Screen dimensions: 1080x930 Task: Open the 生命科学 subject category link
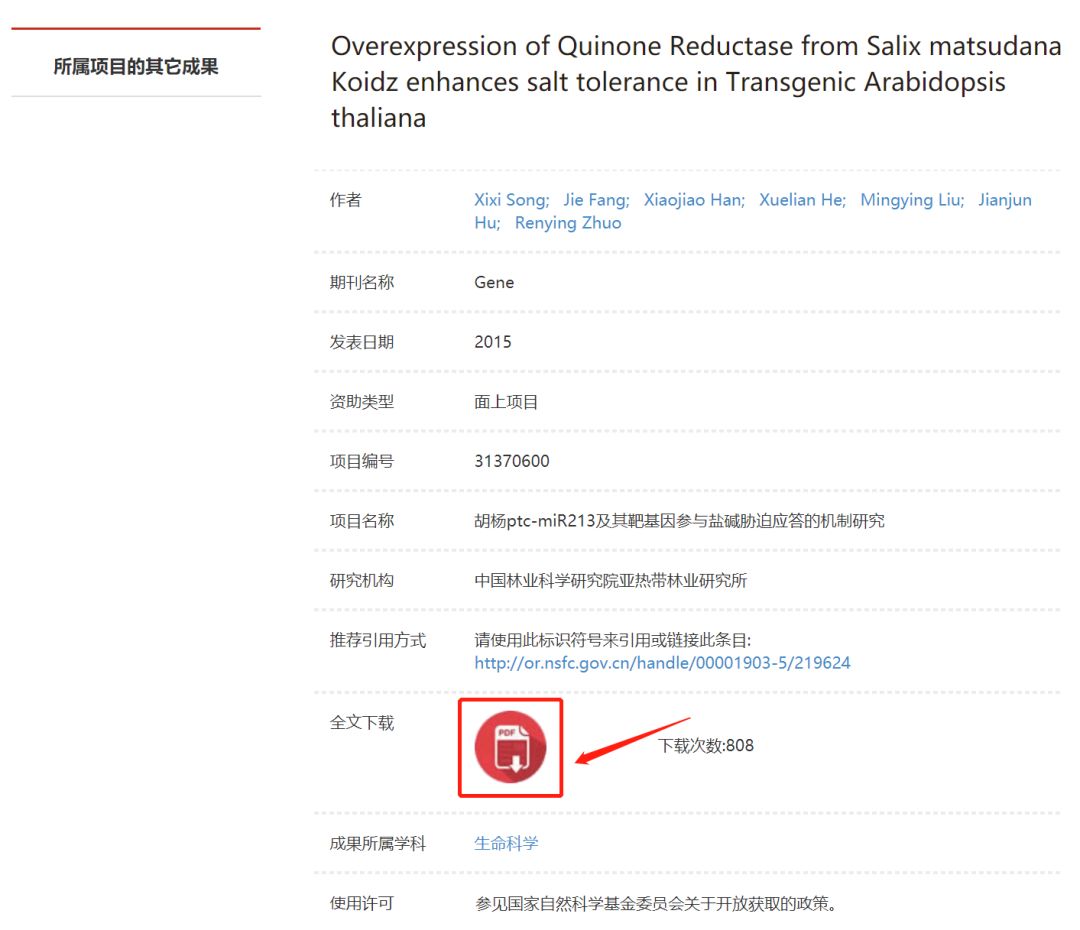pyautogui.click(x=505, y=843)
